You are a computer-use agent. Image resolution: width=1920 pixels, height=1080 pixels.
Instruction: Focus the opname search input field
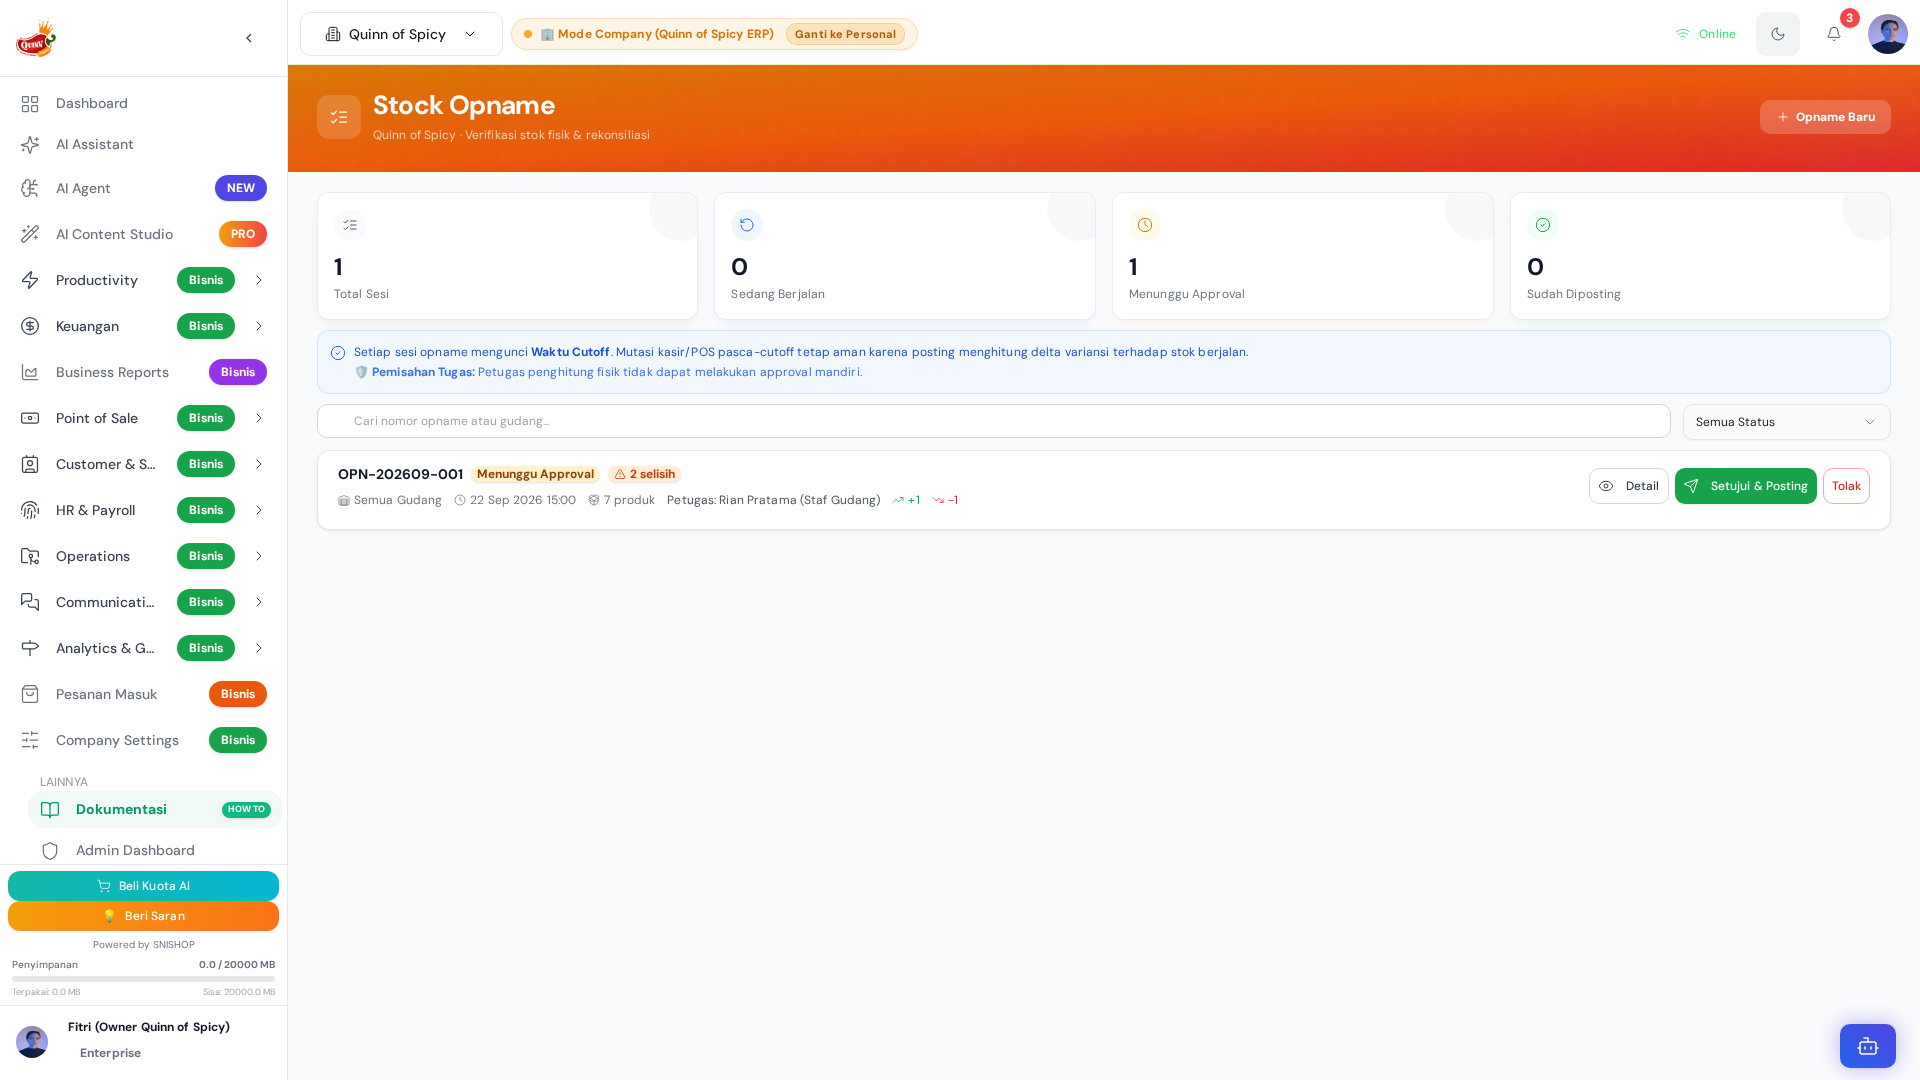tap(993, 421)
